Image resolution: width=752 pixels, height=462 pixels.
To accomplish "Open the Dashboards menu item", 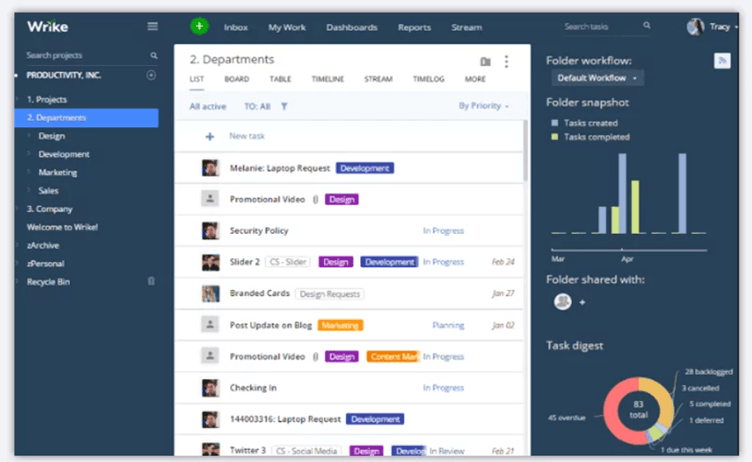I will point(351,27).
